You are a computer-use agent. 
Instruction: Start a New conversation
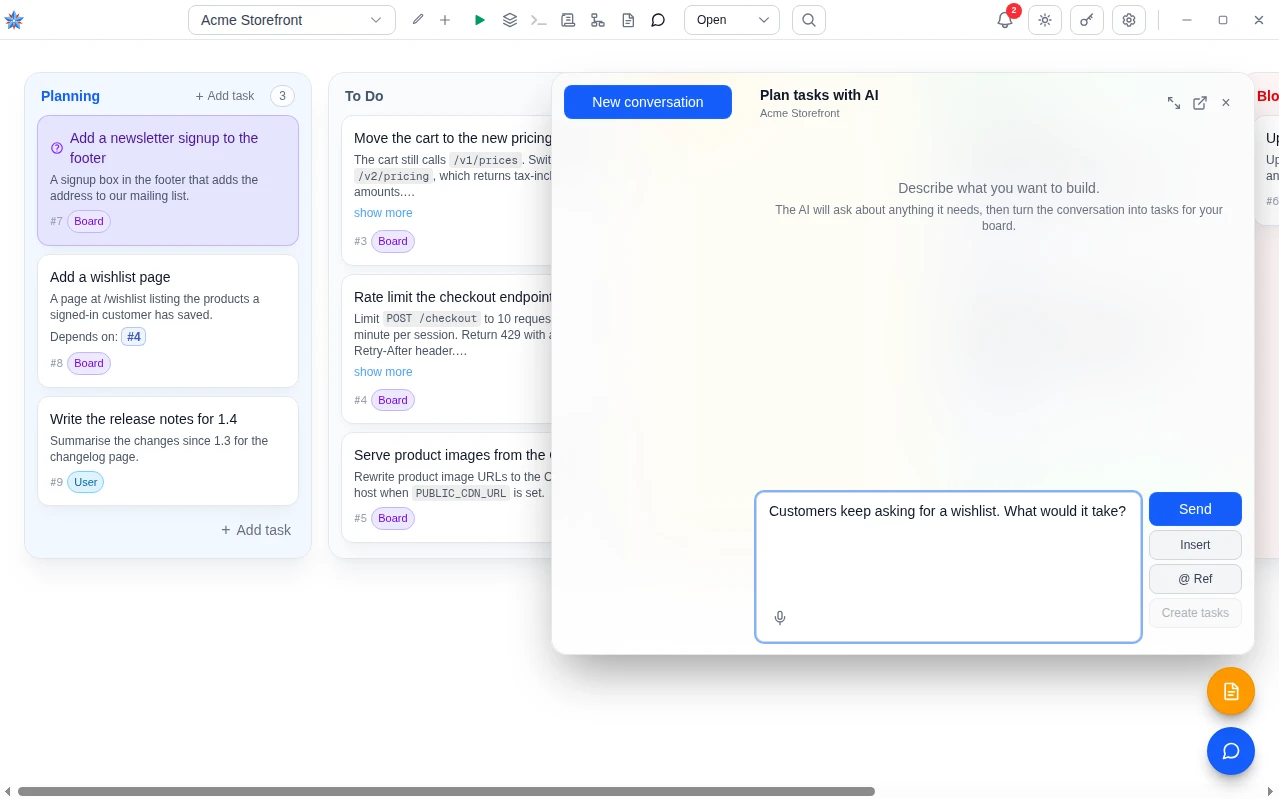(648, 102)
